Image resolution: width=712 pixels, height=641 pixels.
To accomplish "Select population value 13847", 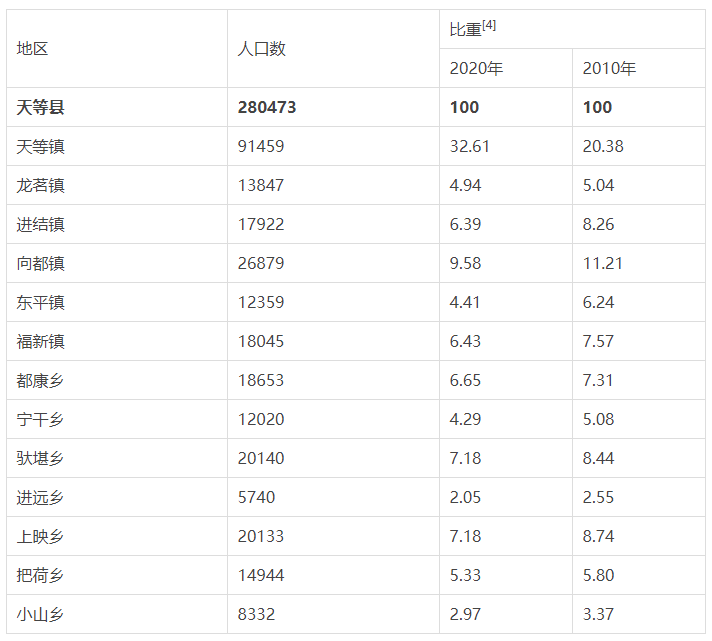I will tap(261, 186).
